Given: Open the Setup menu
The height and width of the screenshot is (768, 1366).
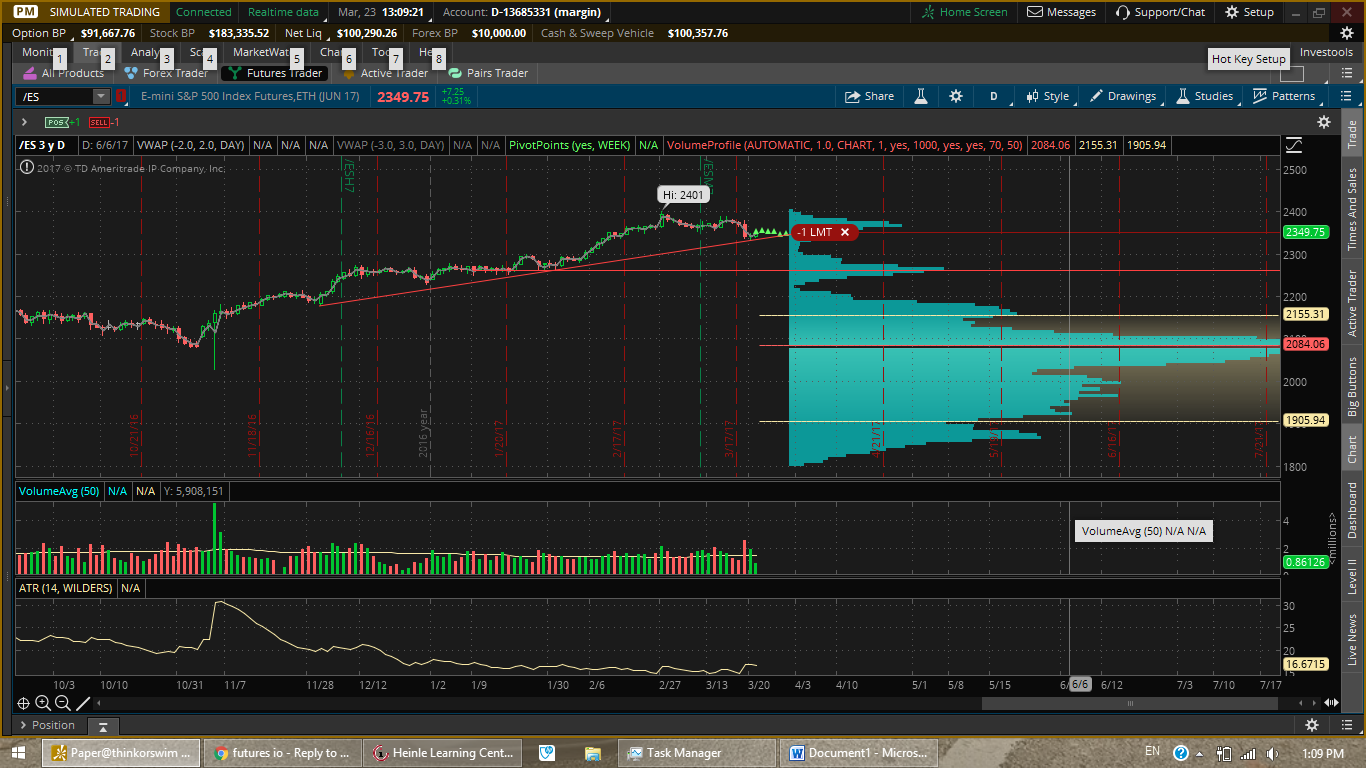Looking at the screenshot, I should click(x=1249, y=12).
